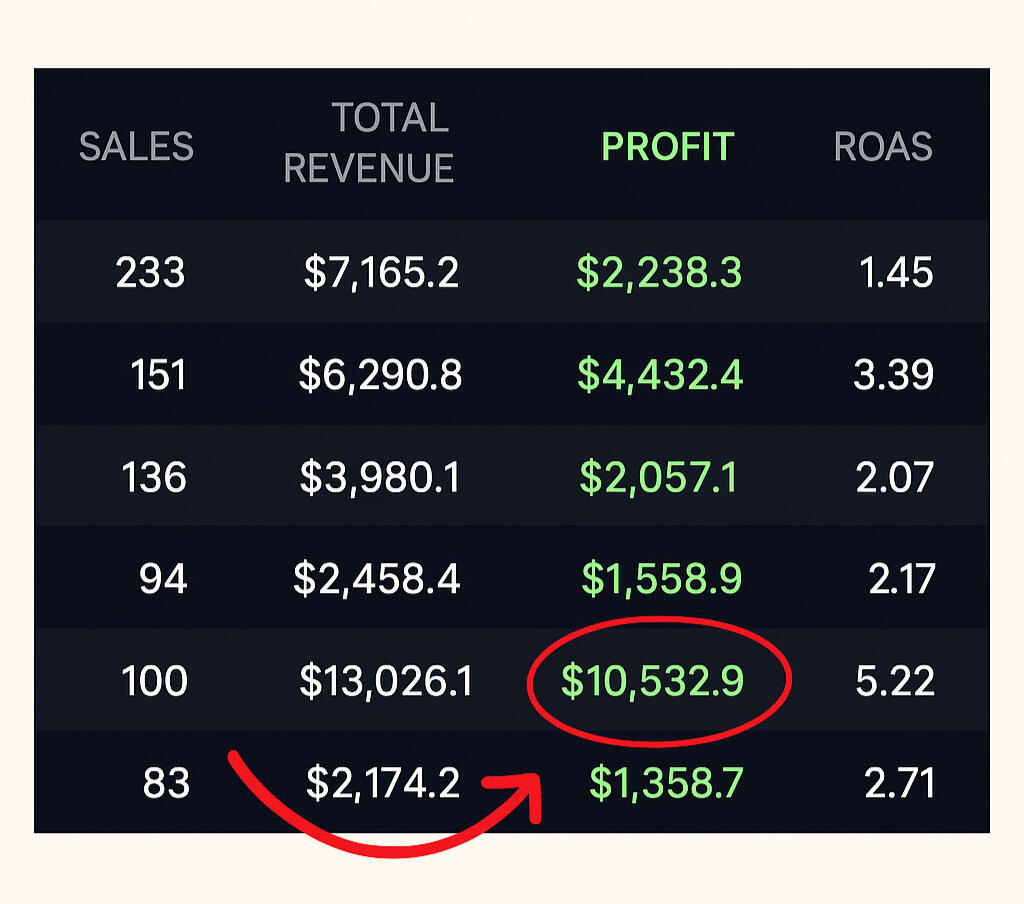The image size is (1024, 904).
Task: Click the $7,165.2 revenue value
Action: click(x=381, y=272)
